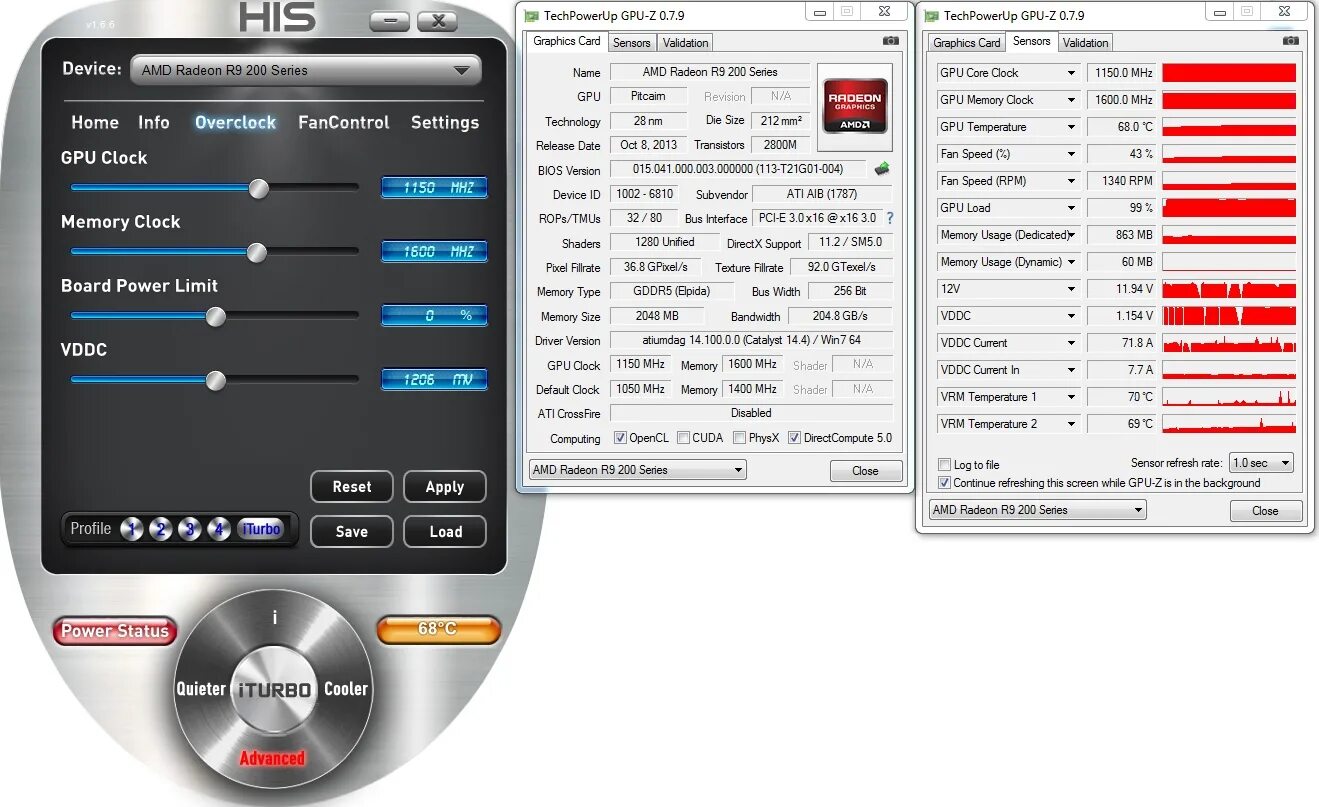
Task: Select profile 1 in HIS iTurbo
Action: [132, 530]
